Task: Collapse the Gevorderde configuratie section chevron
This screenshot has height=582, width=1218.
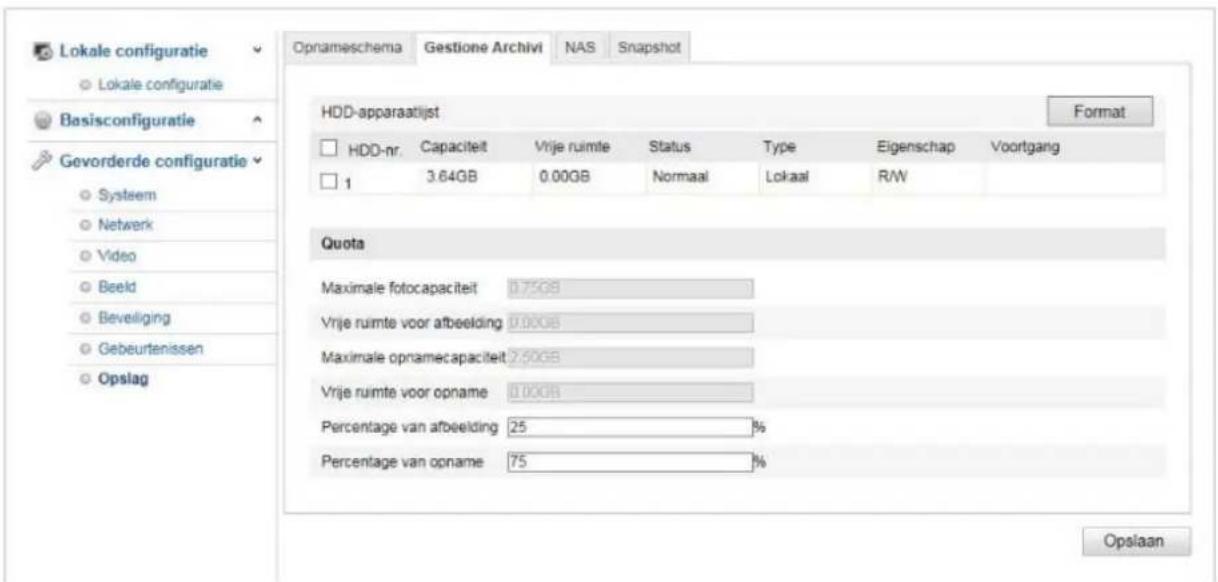Action: click(x=258, y=160)
